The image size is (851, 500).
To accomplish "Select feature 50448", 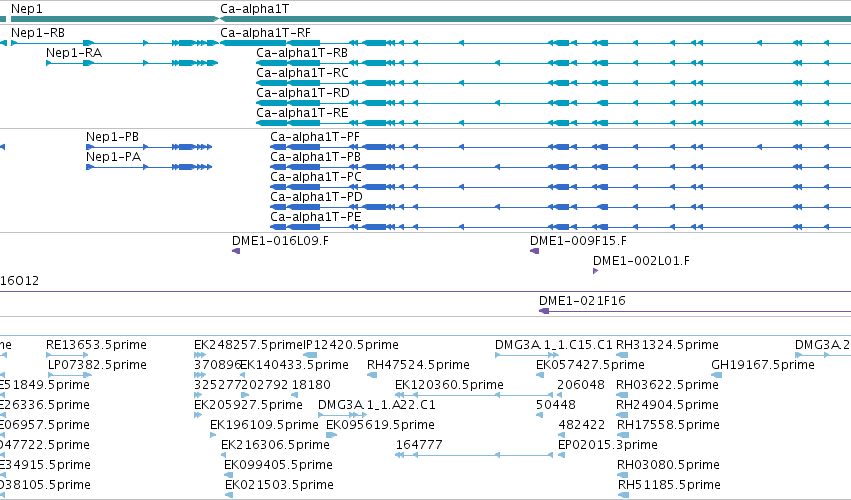I will (555, 406).
